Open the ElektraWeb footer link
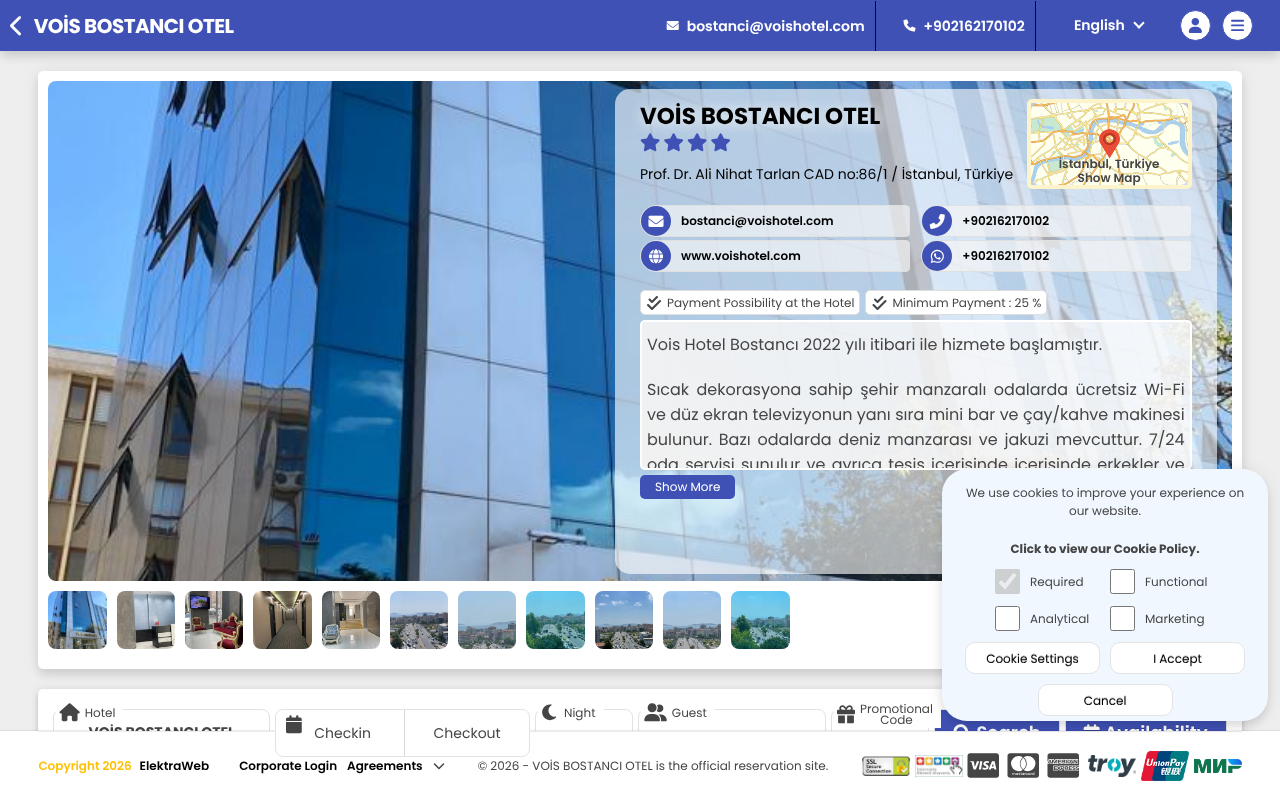 (x=174, y=766)
